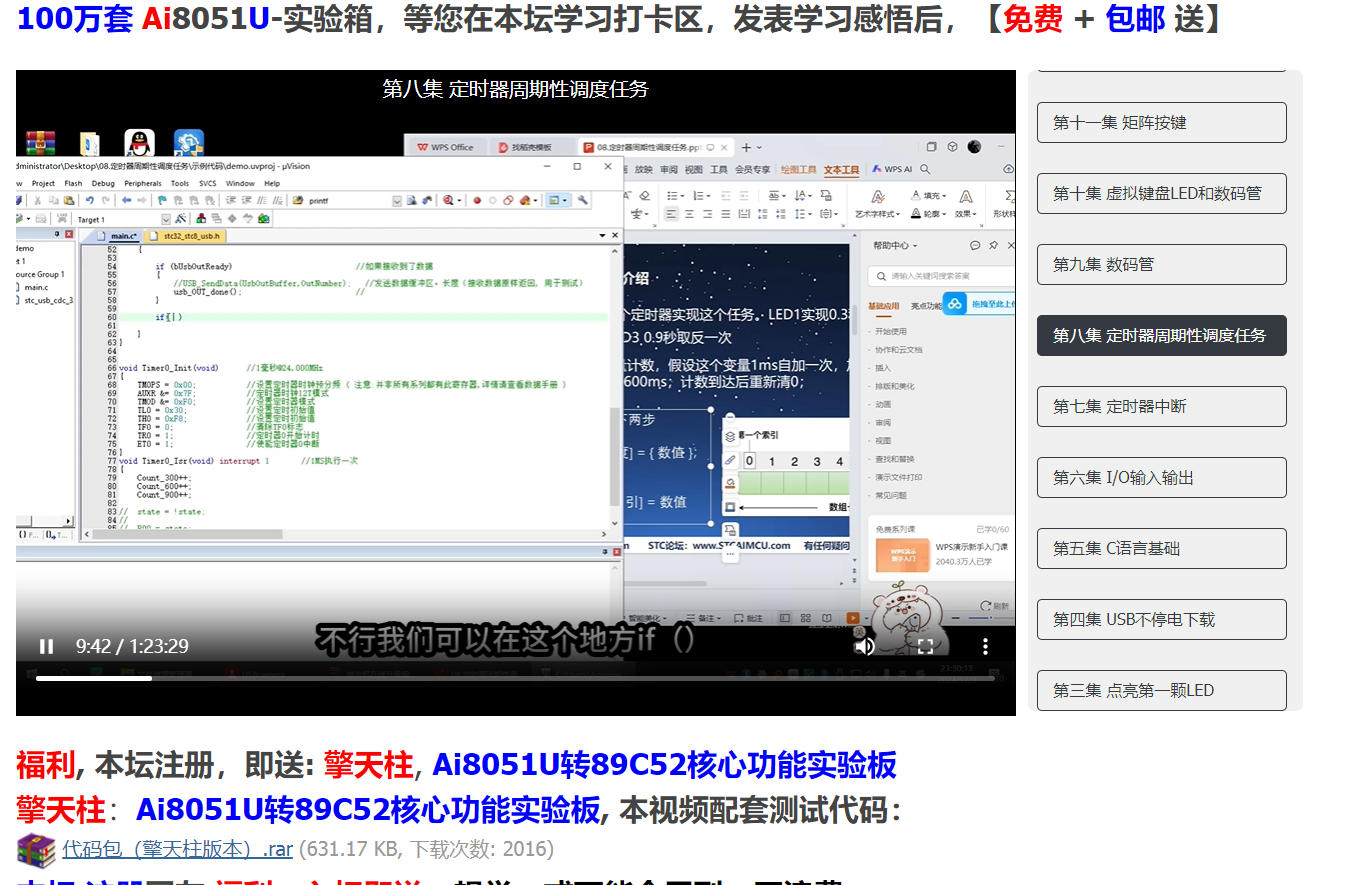This screenshot has width=1345, height=885.
Task: Toggle center text alignment in WPS
Action: (x=691, y=214)
